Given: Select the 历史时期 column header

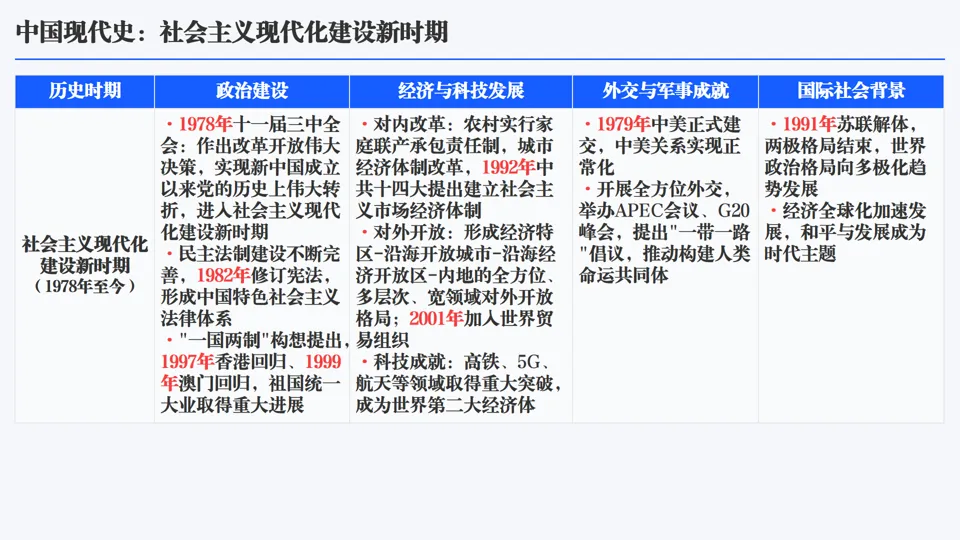Looking at the screenshot, I should click(x=85, y=91).
